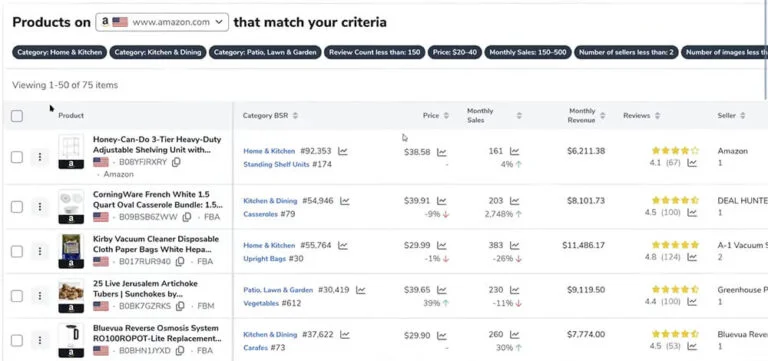This screenshot has height=361, width=768.
Task: Select the Honey-Can-Do shelving unit row checkbox
Action: click(17, 157)
